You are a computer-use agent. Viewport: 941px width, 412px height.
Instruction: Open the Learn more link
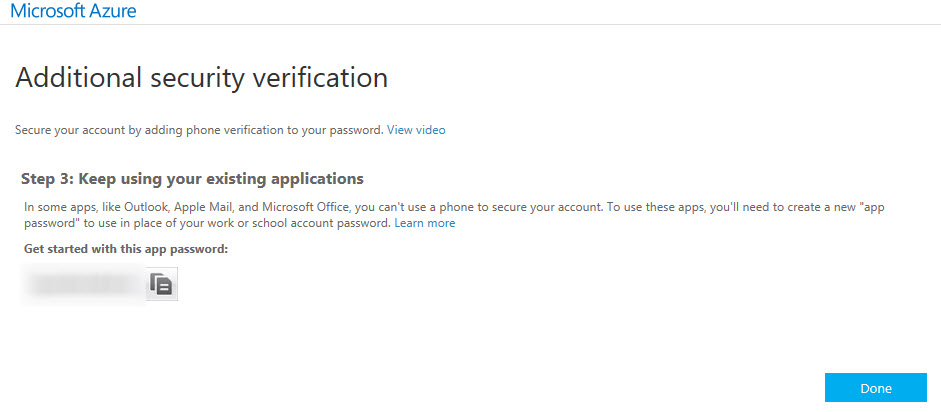[425, 223]
